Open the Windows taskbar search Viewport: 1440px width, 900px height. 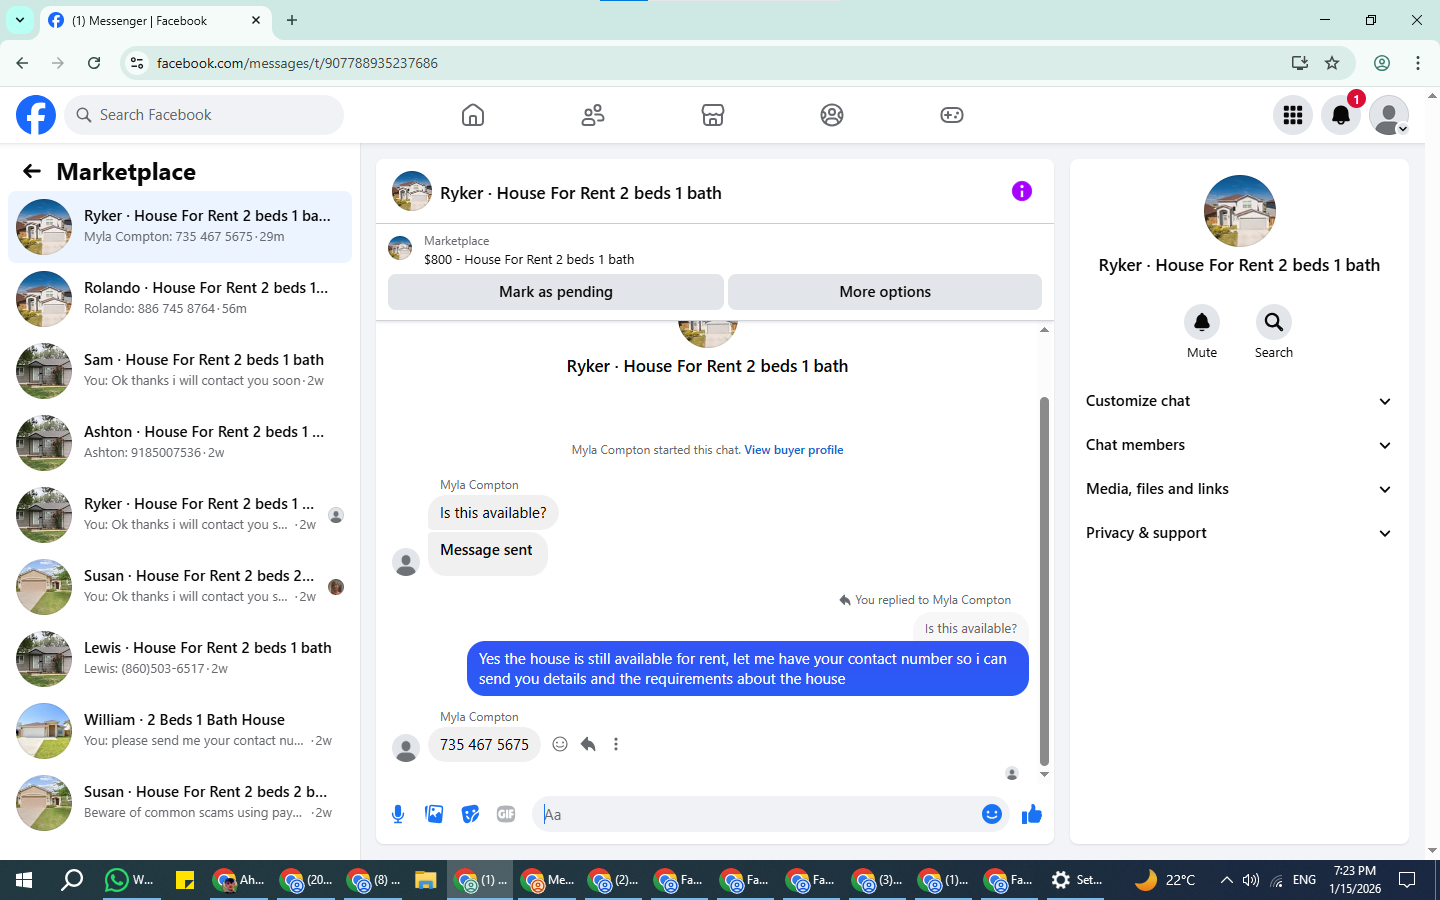click(x=72, y=880)
